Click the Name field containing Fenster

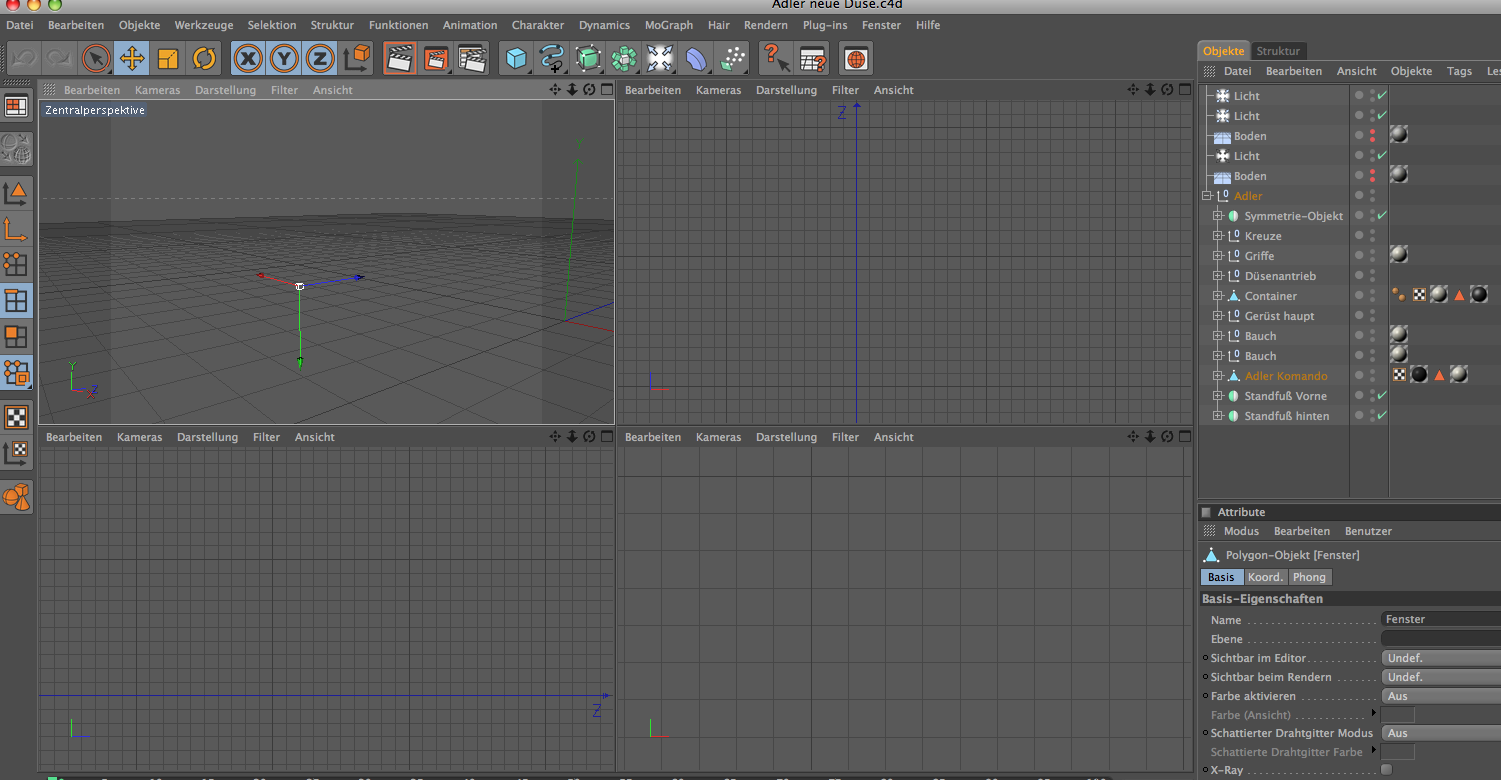click(x=1440, y=620)
